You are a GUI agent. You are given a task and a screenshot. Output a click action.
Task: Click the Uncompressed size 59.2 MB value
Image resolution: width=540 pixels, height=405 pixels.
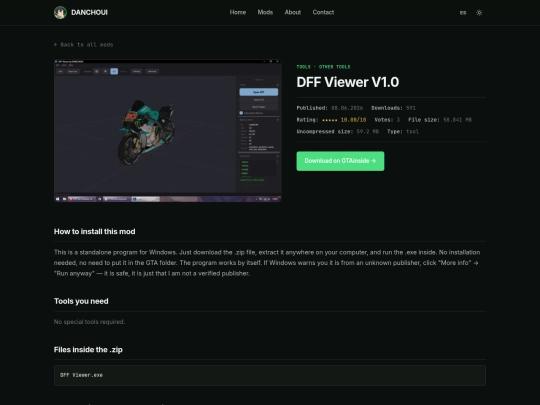(367, 132)
